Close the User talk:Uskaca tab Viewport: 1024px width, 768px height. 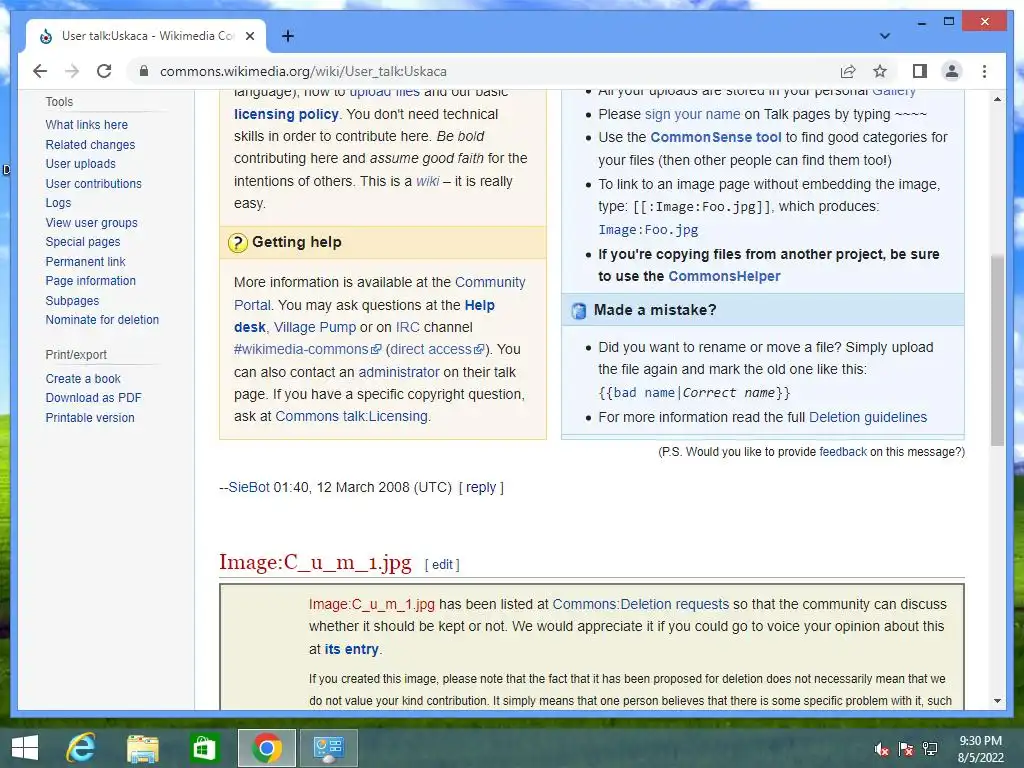coord(249,36)
